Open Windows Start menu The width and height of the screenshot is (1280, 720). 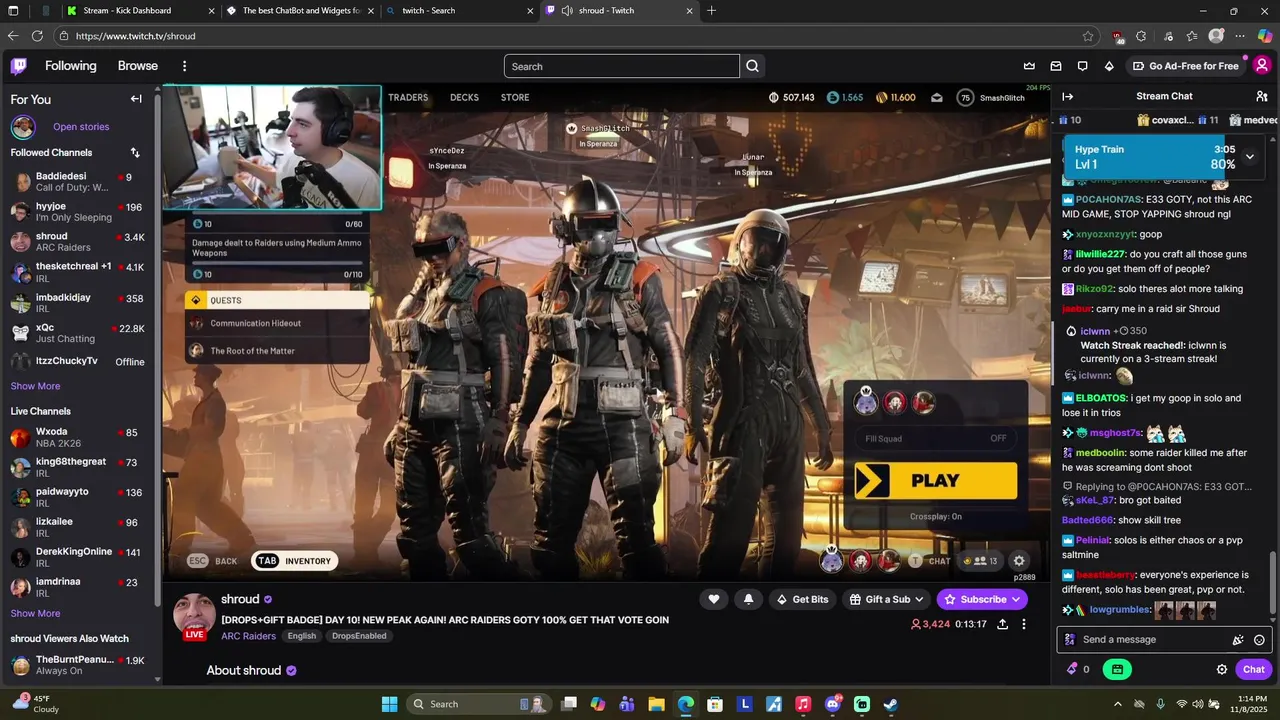[390, 704]
